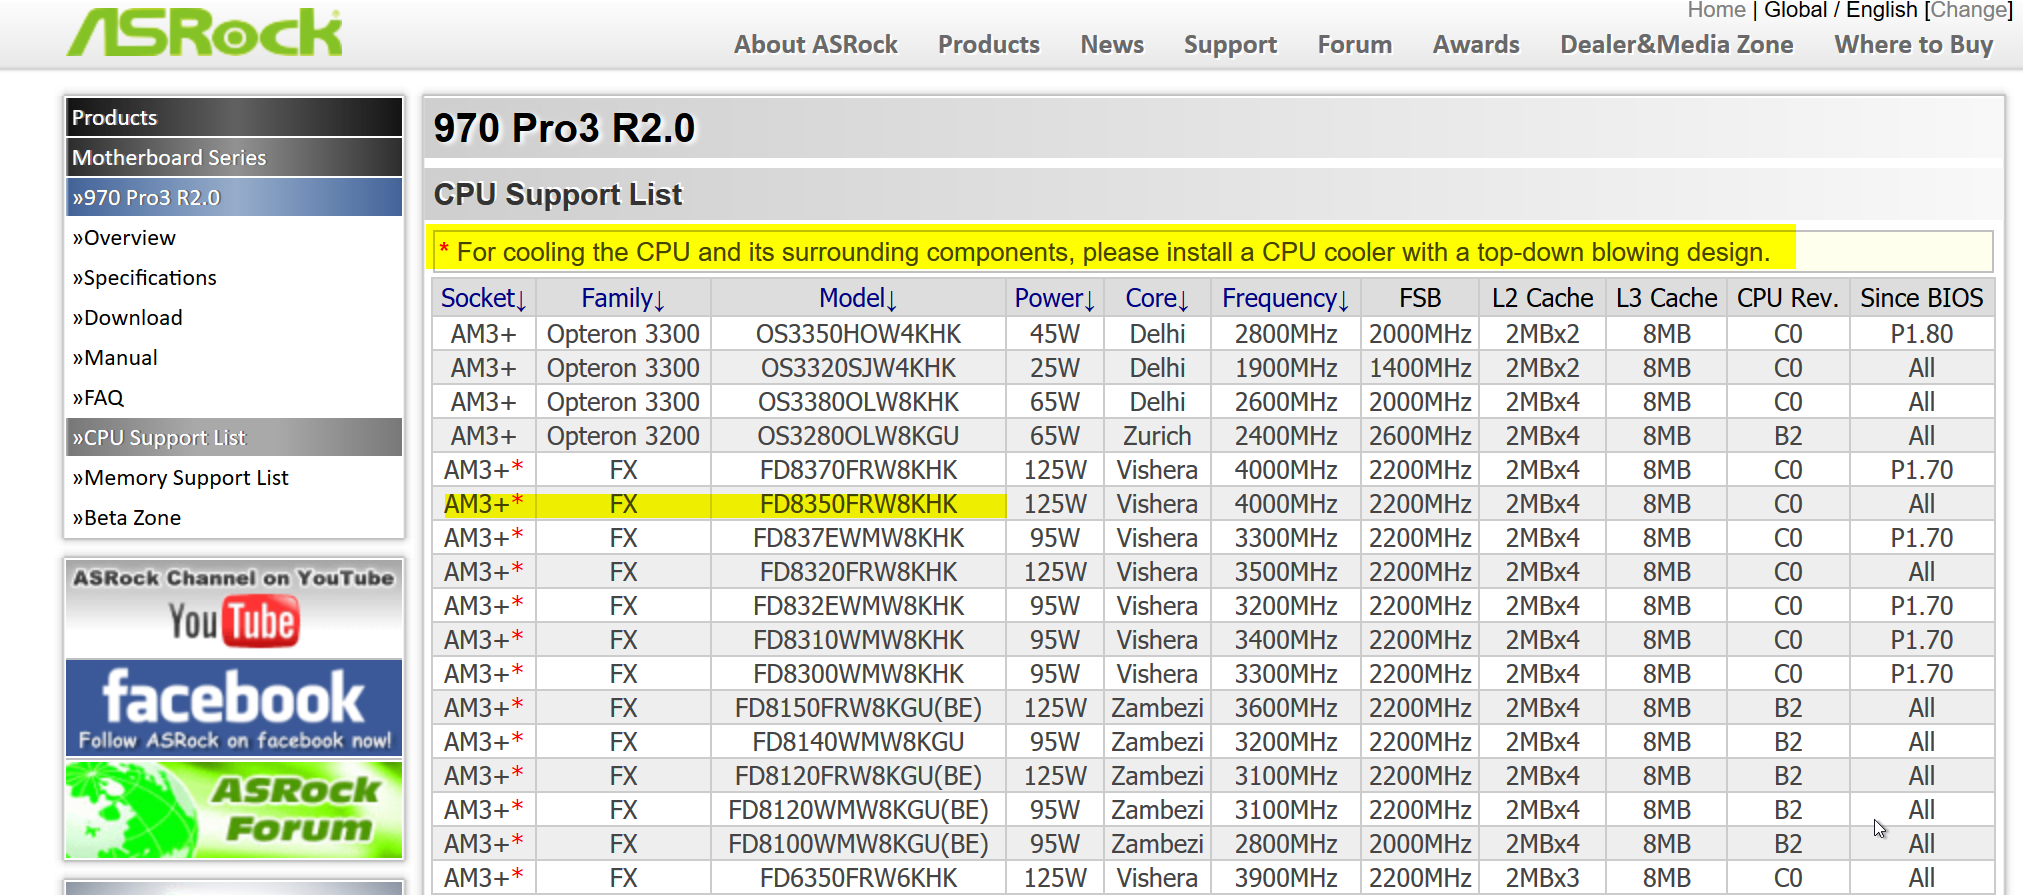
Task: Click Motherboard Series sidebar header
Action: coord(234,157)
